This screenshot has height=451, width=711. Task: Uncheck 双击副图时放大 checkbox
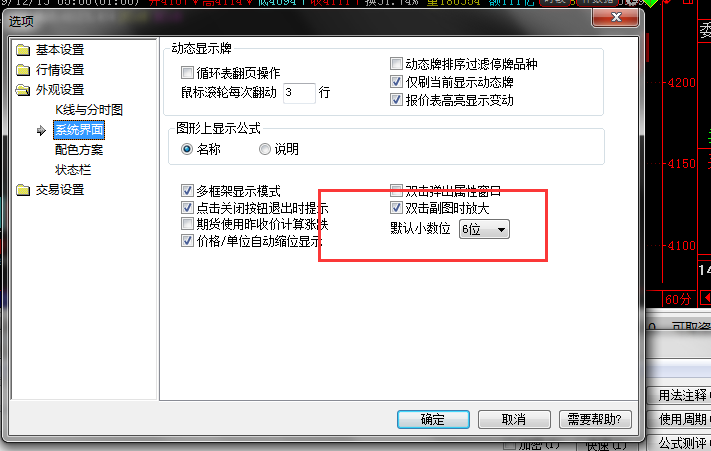tap(396, 208)
